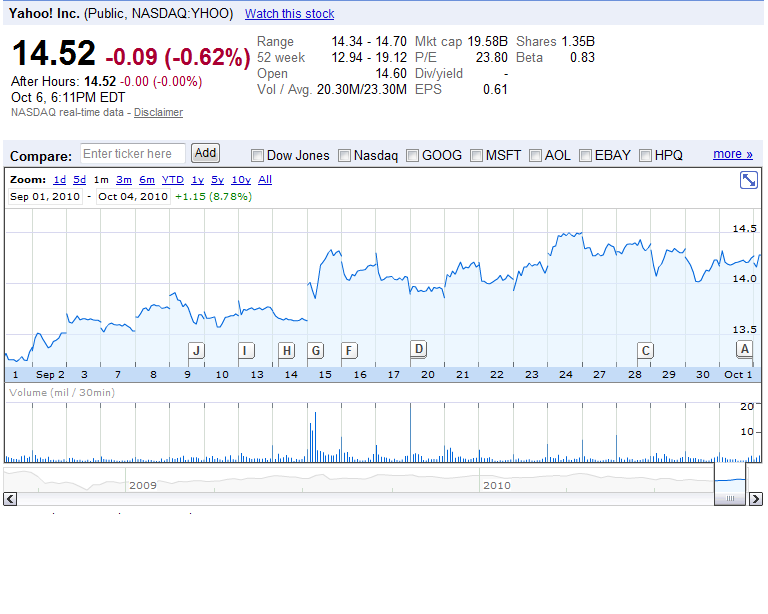Click the Watch this stock link
This screenshot has height=614, width=768.
pos(289,14)
